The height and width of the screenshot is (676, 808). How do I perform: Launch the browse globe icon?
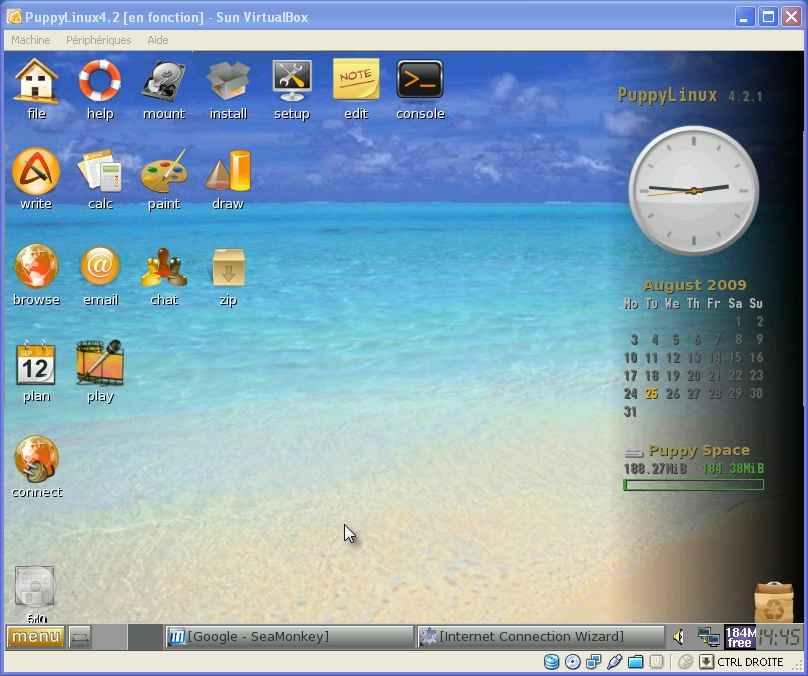[x=36, y=266]
